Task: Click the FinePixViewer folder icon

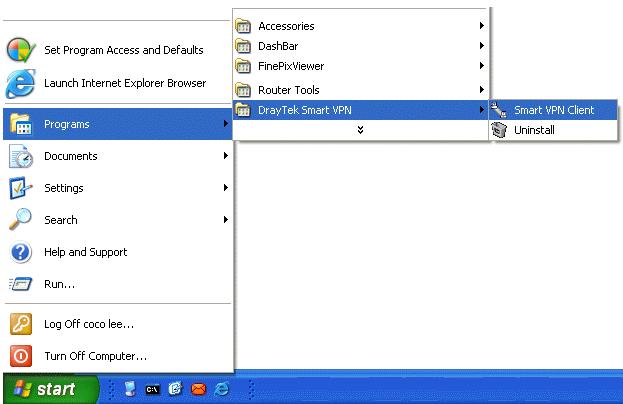Action: pos(243,66)
